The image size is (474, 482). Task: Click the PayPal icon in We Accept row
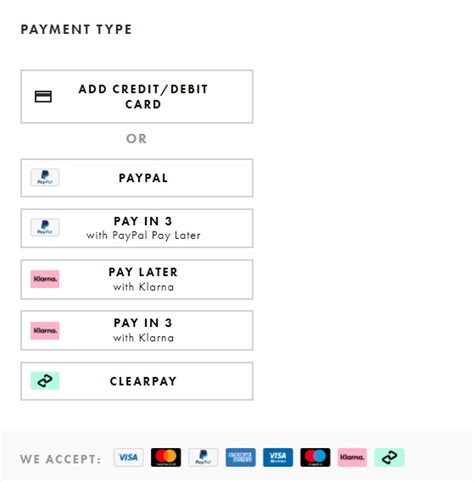pos(203,457)
